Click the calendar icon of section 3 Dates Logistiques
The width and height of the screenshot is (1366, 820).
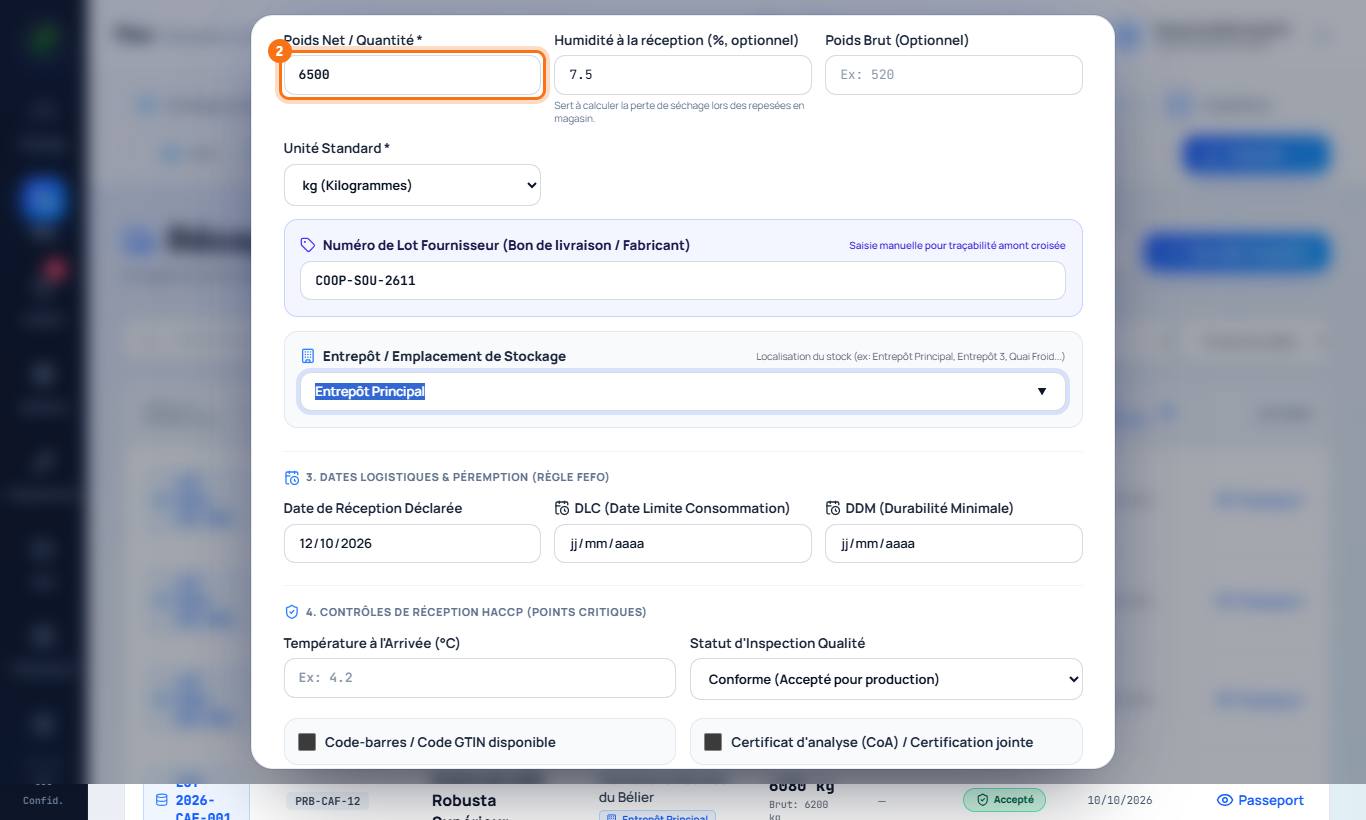tap(292, 478)
